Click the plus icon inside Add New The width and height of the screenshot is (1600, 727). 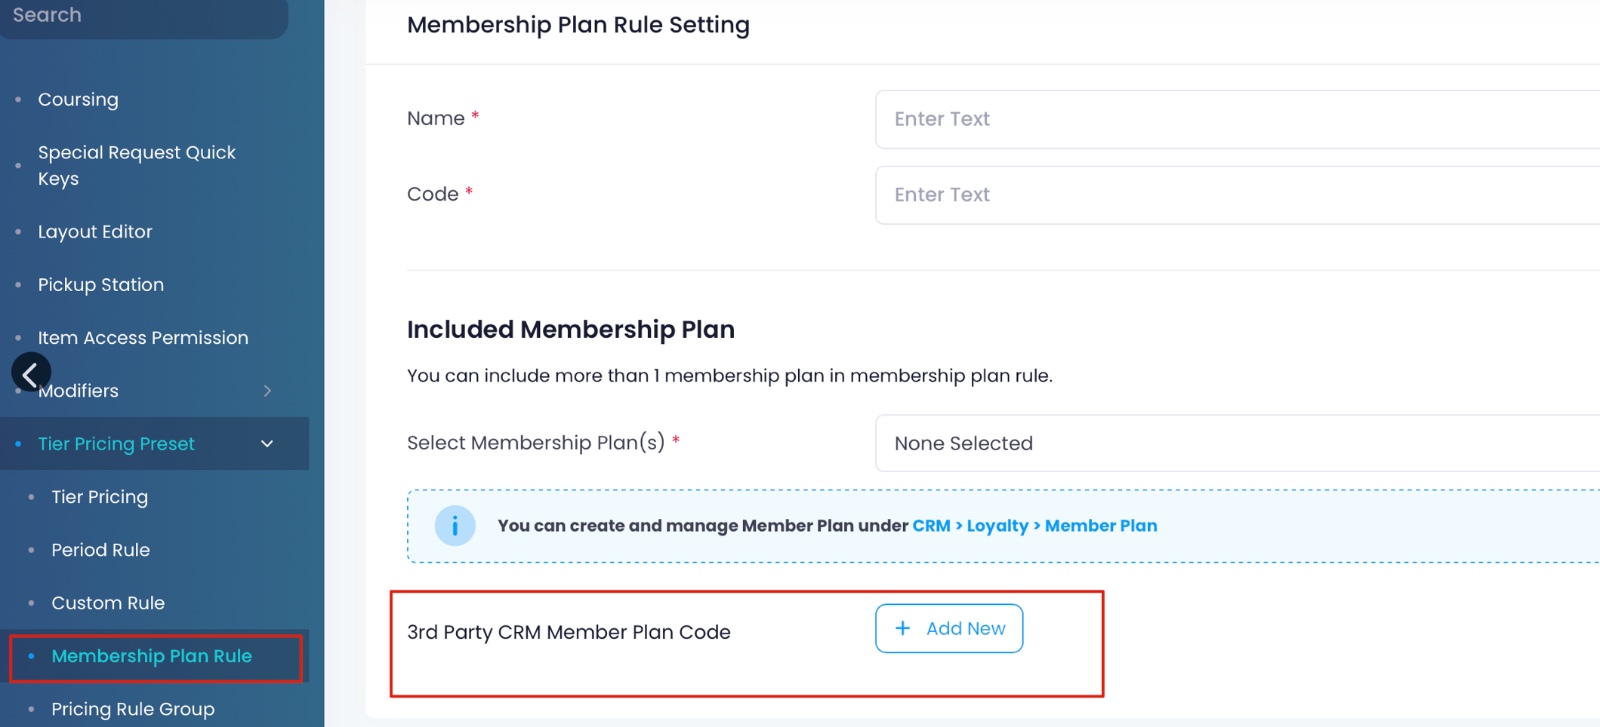[903, 628]
